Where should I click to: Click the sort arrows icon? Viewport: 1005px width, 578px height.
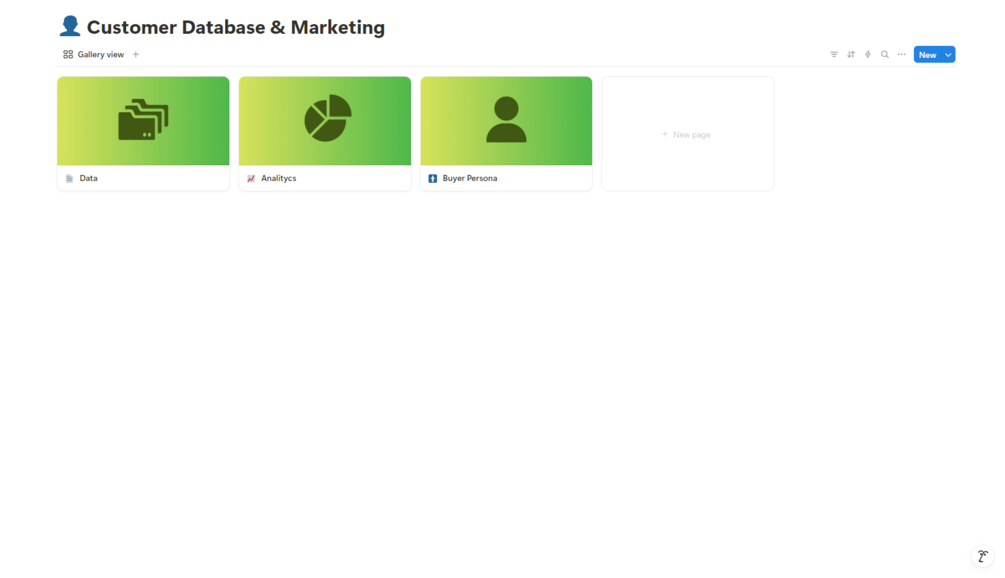[851, 54]
